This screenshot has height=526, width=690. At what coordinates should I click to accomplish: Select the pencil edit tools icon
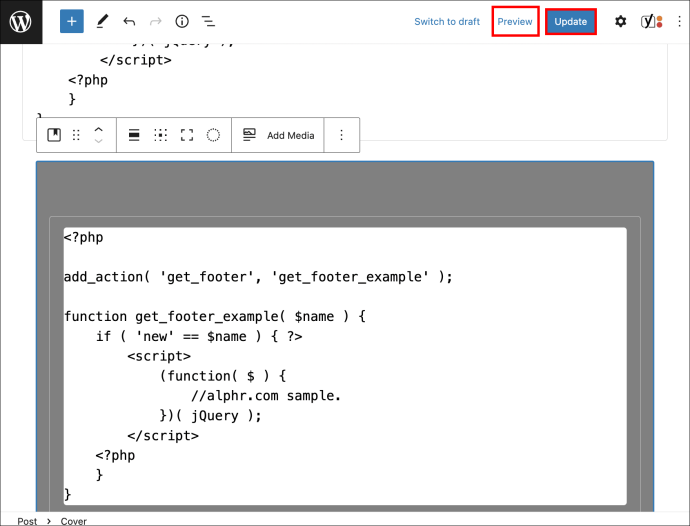102,22
